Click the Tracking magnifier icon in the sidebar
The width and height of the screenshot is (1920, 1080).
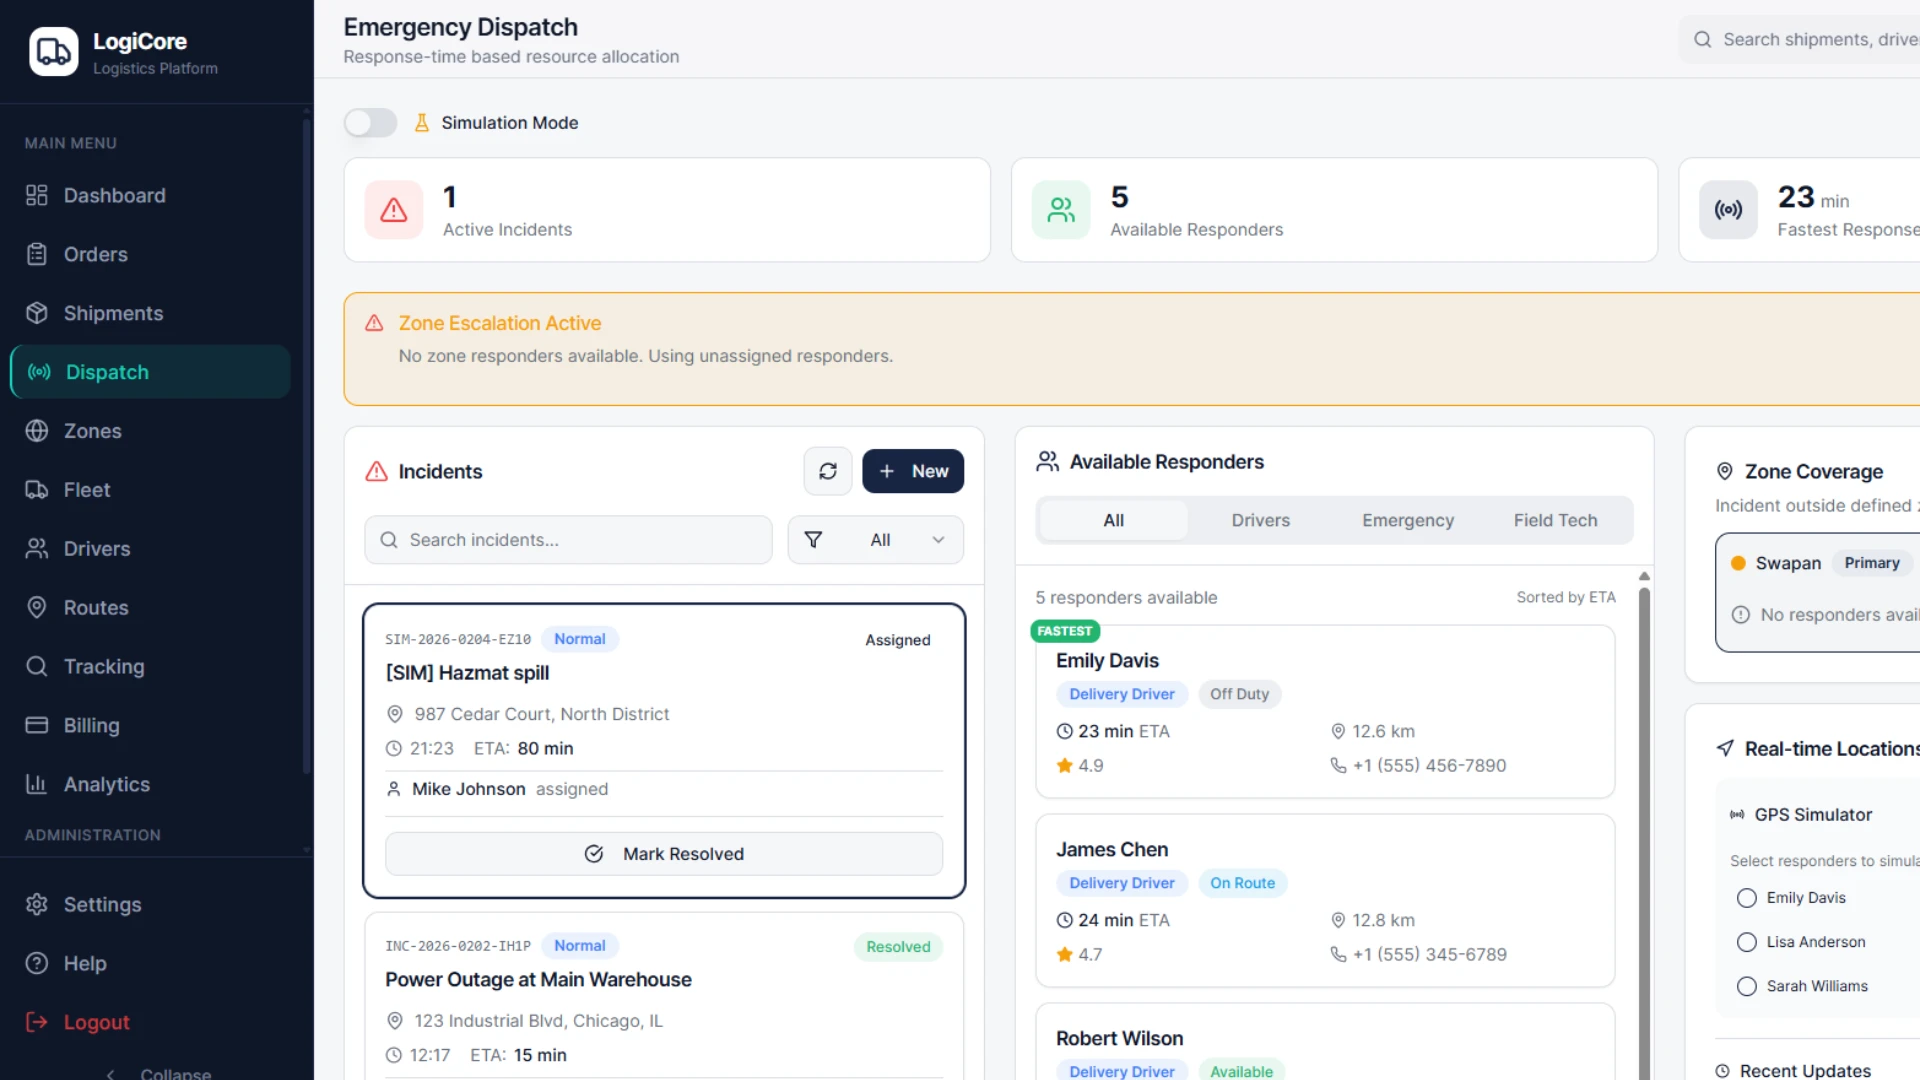[37, 667]
